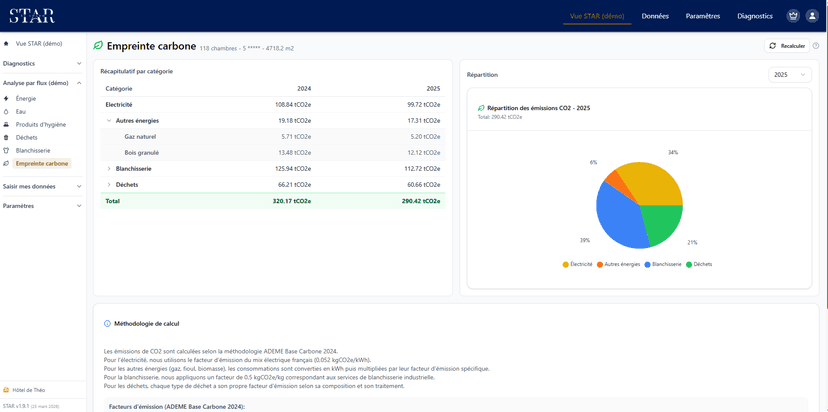Viewport: 828px width, 412px height.
Task: Expand the Déchets table row
Action: point(109,184)
